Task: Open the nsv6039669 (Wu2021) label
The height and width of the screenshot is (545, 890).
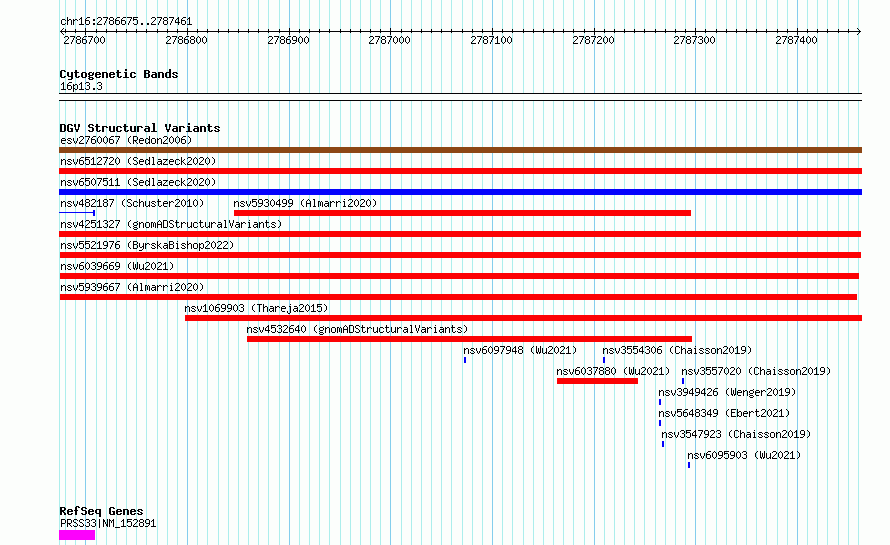Action: point(117,266)
